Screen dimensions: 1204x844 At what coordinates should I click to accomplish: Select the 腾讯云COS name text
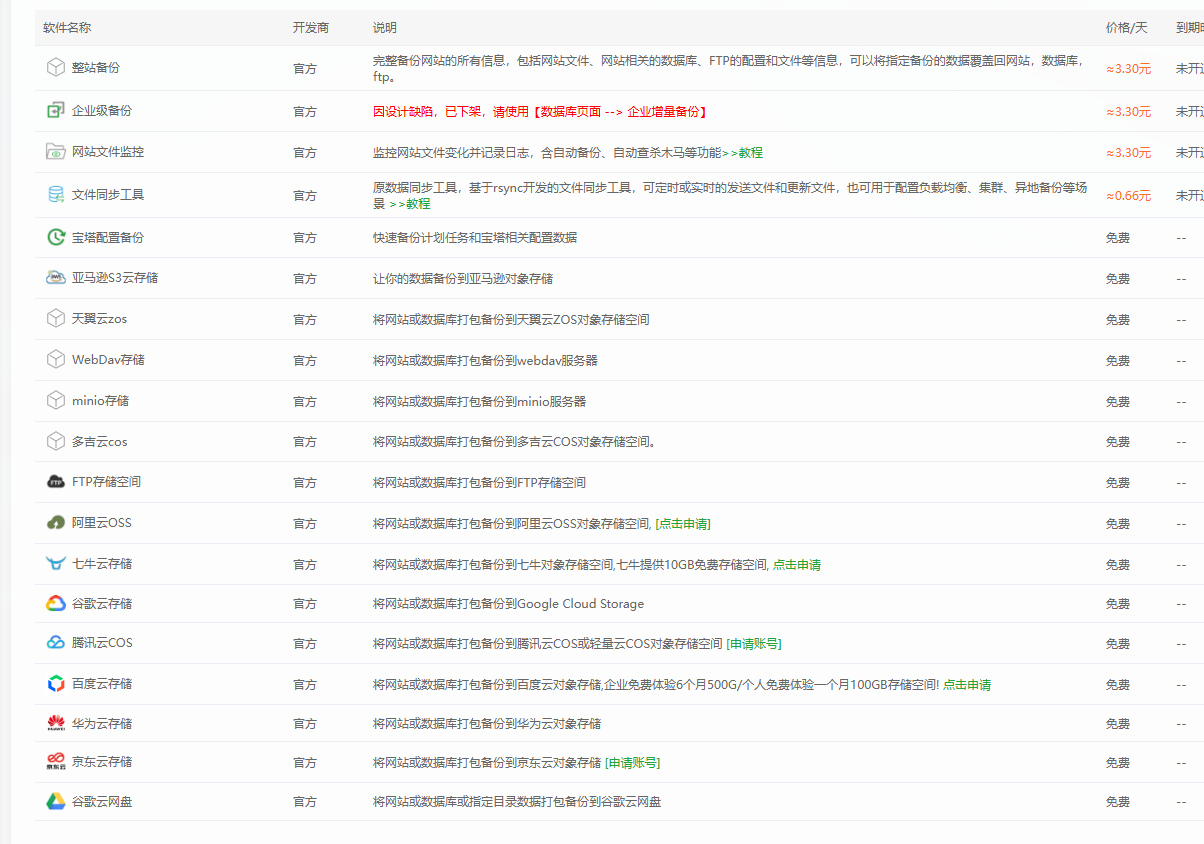click(102, 643)
